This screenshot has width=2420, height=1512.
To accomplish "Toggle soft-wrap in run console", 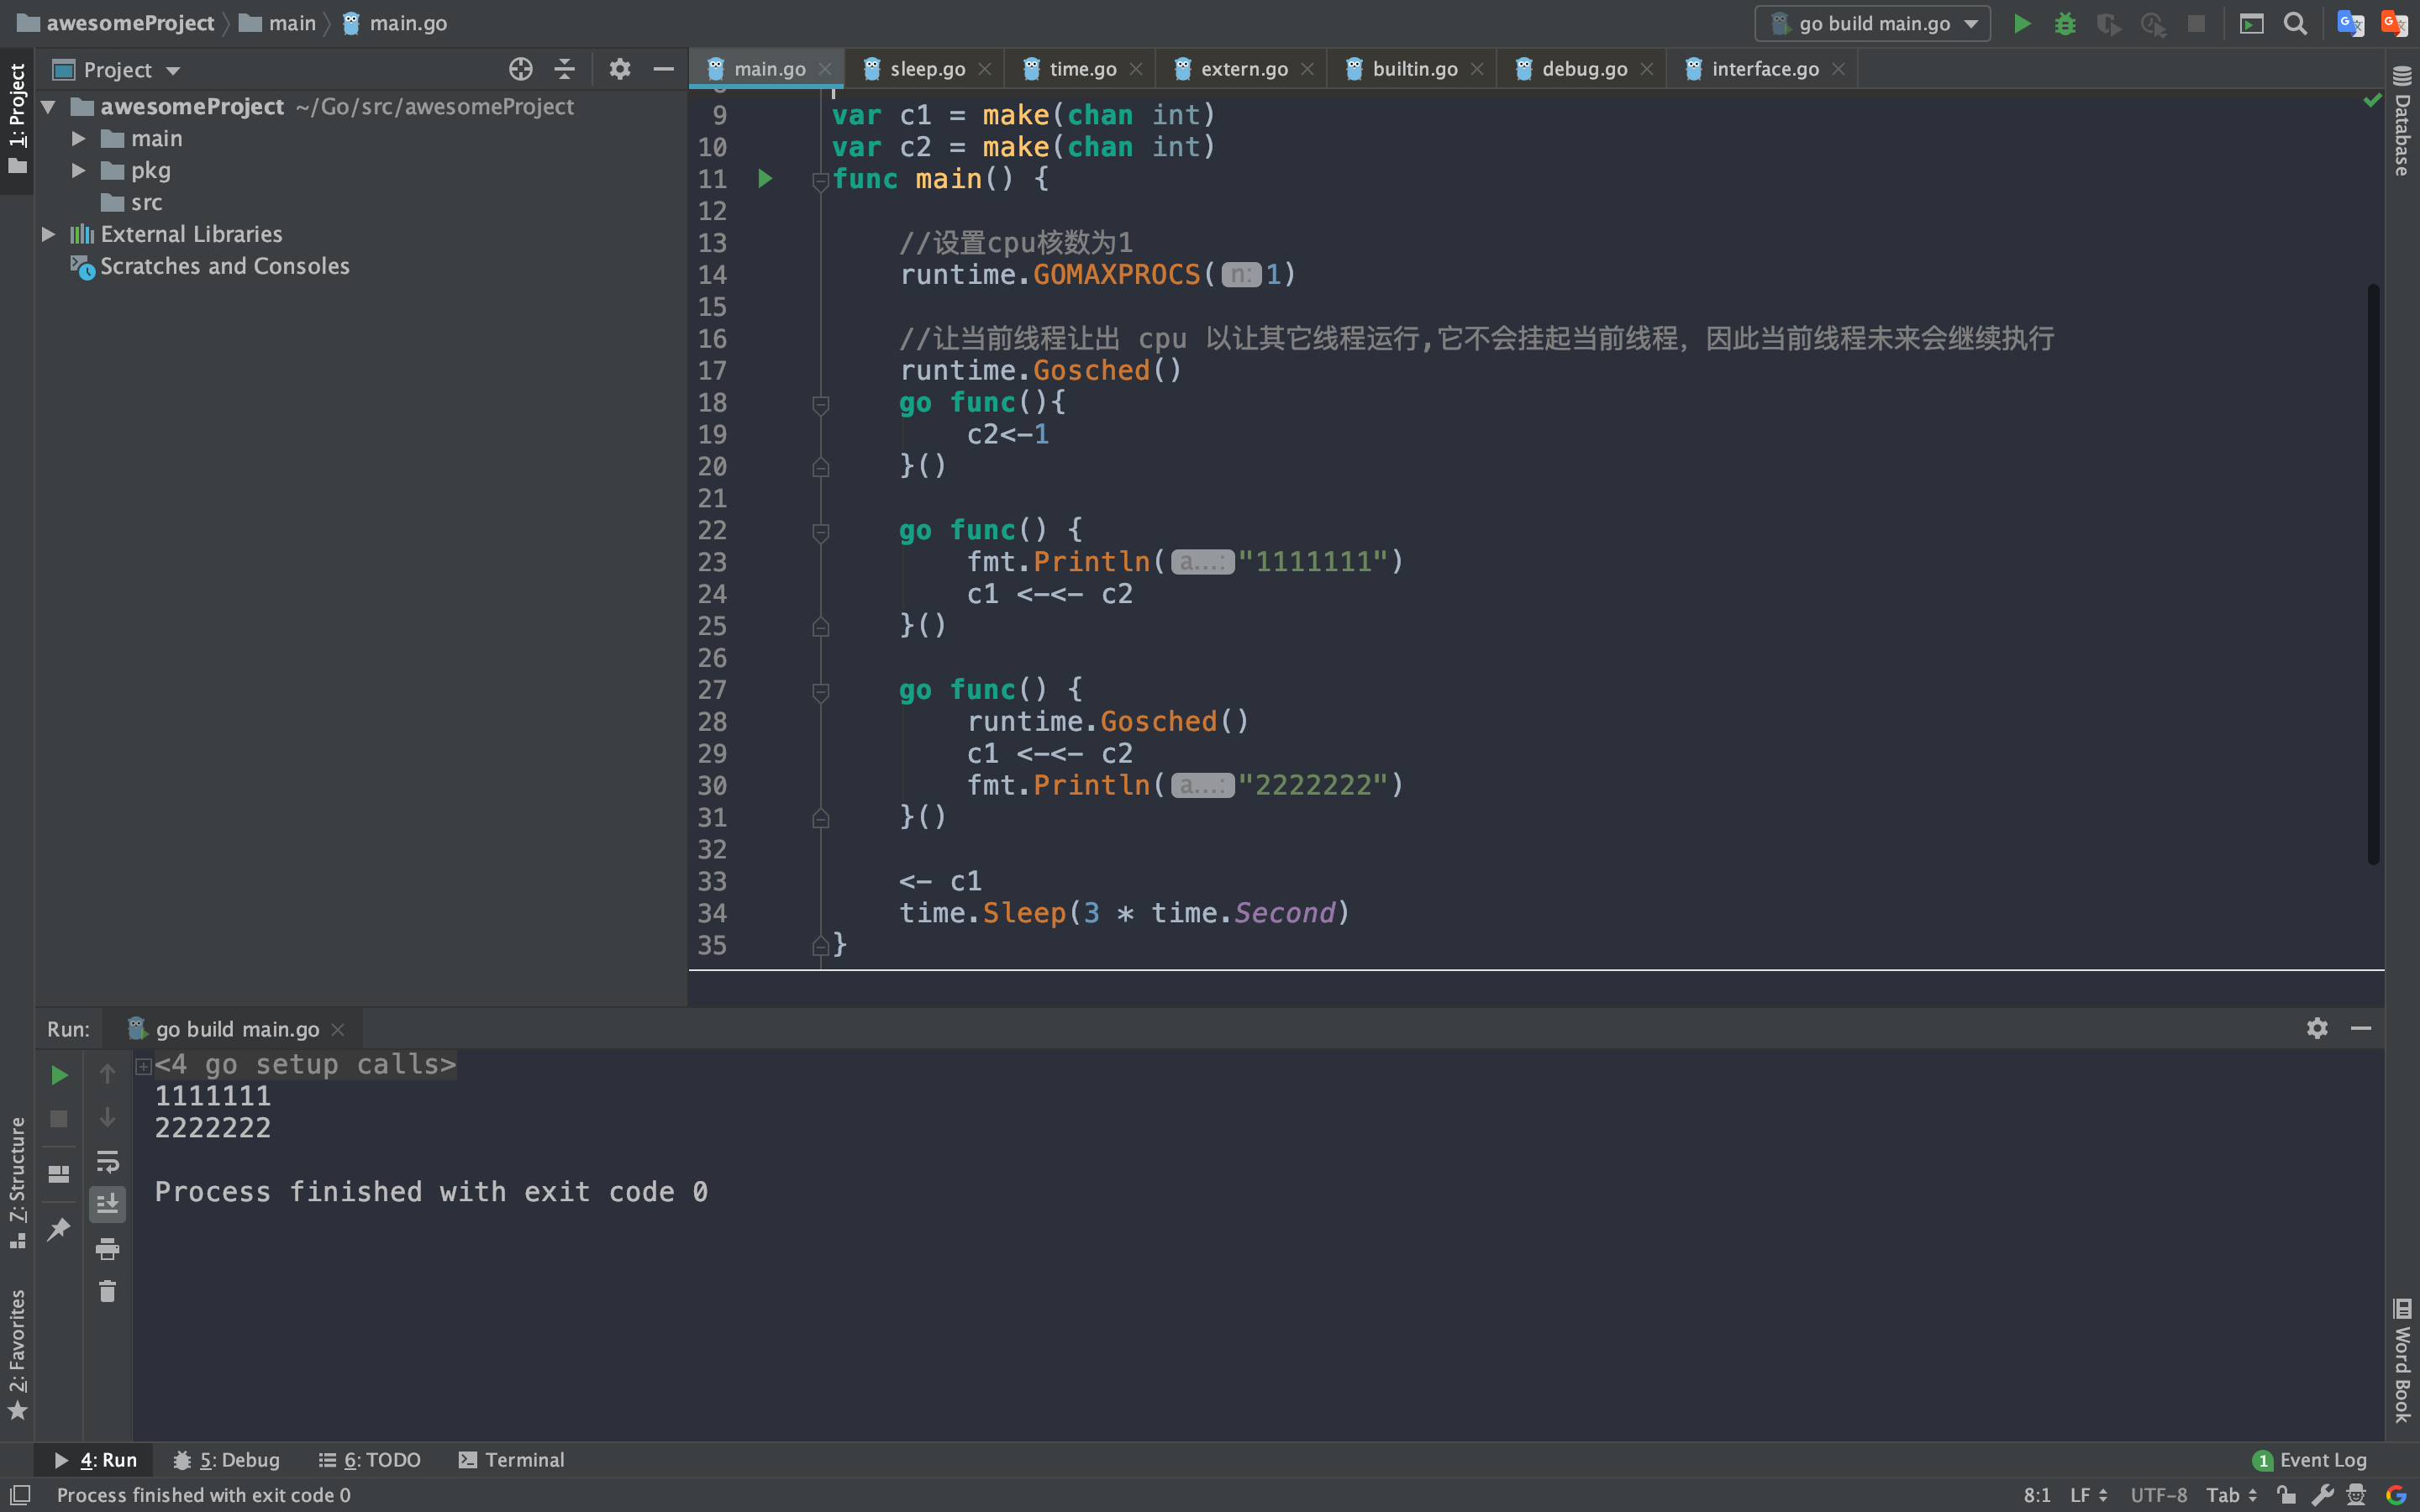I will (107, 1161).
